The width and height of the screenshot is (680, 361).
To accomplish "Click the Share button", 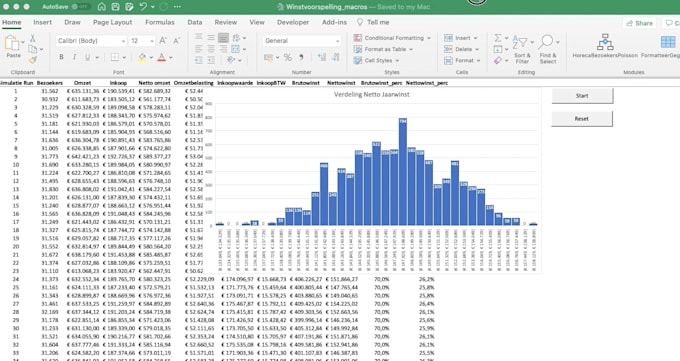I will [x=640, y=23].
